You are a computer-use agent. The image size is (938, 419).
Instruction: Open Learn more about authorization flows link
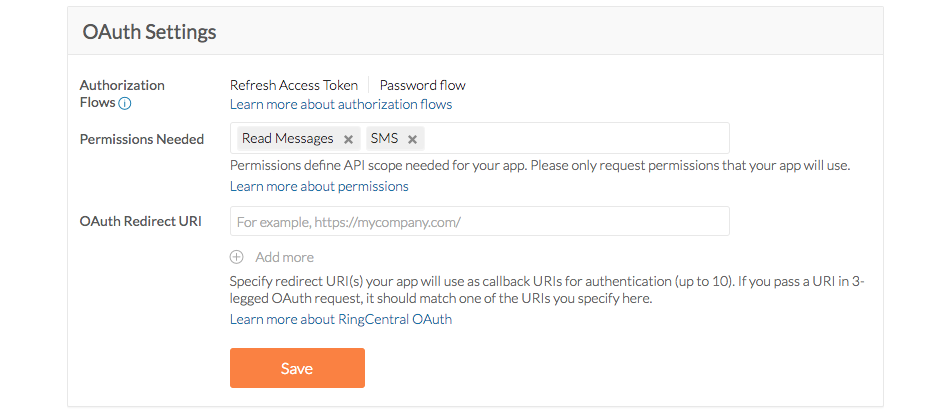(341, 104)
